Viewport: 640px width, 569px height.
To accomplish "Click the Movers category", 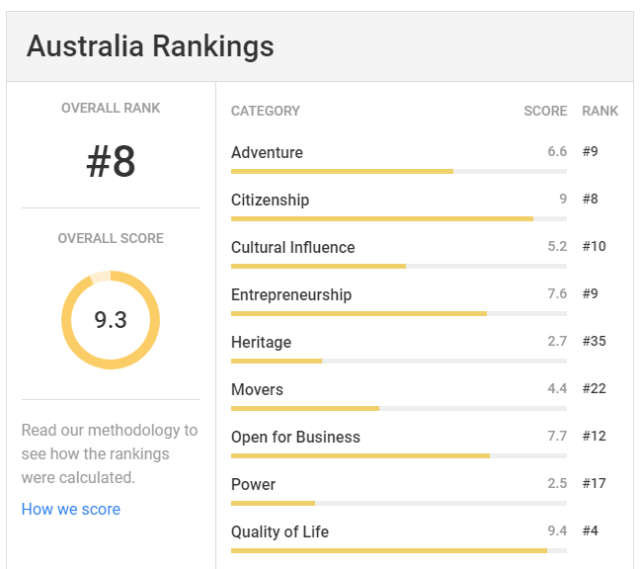I will pyautogui.click(x=257, y=389).
